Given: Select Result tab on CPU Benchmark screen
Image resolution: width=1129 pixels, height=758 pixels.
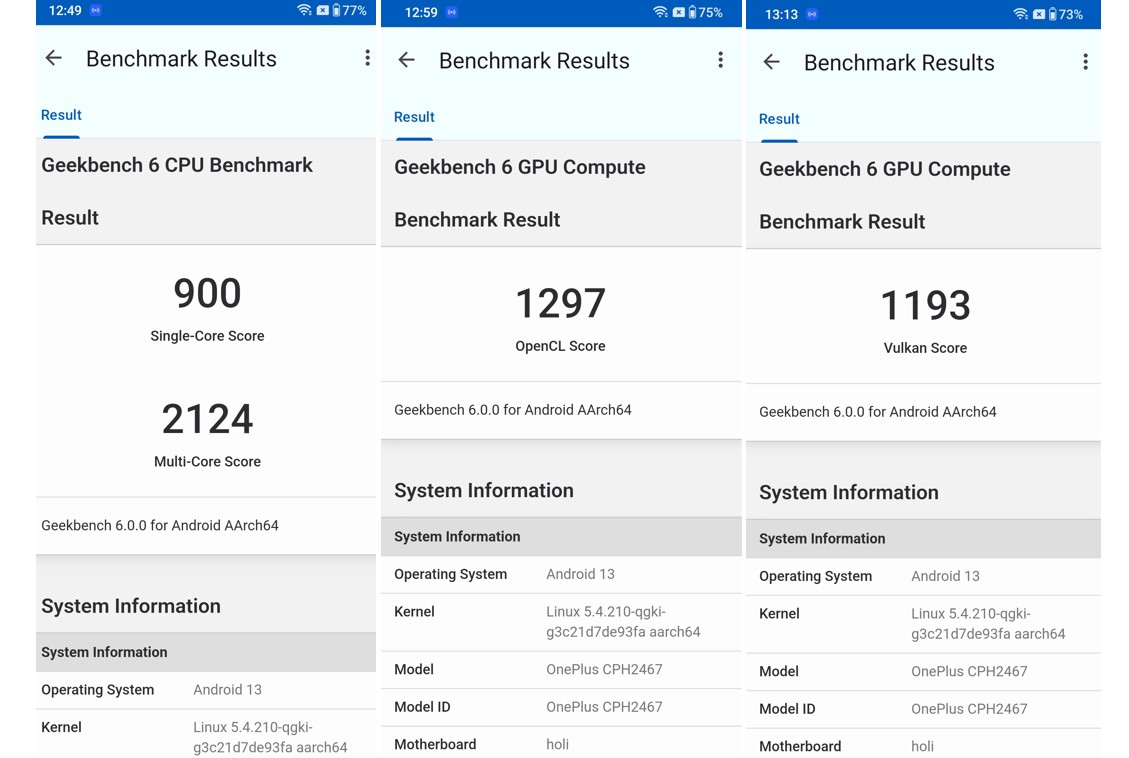Looking at the screenshot, I should click(61, 115).
